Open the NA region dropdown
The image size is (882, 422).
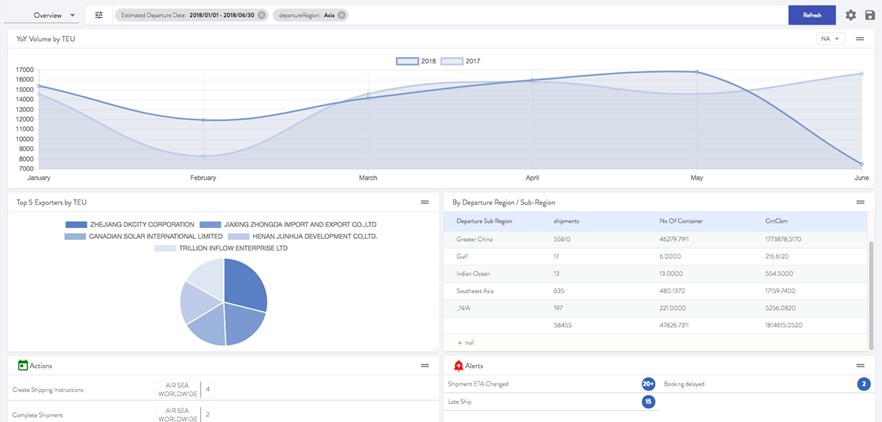coord(830,39)
